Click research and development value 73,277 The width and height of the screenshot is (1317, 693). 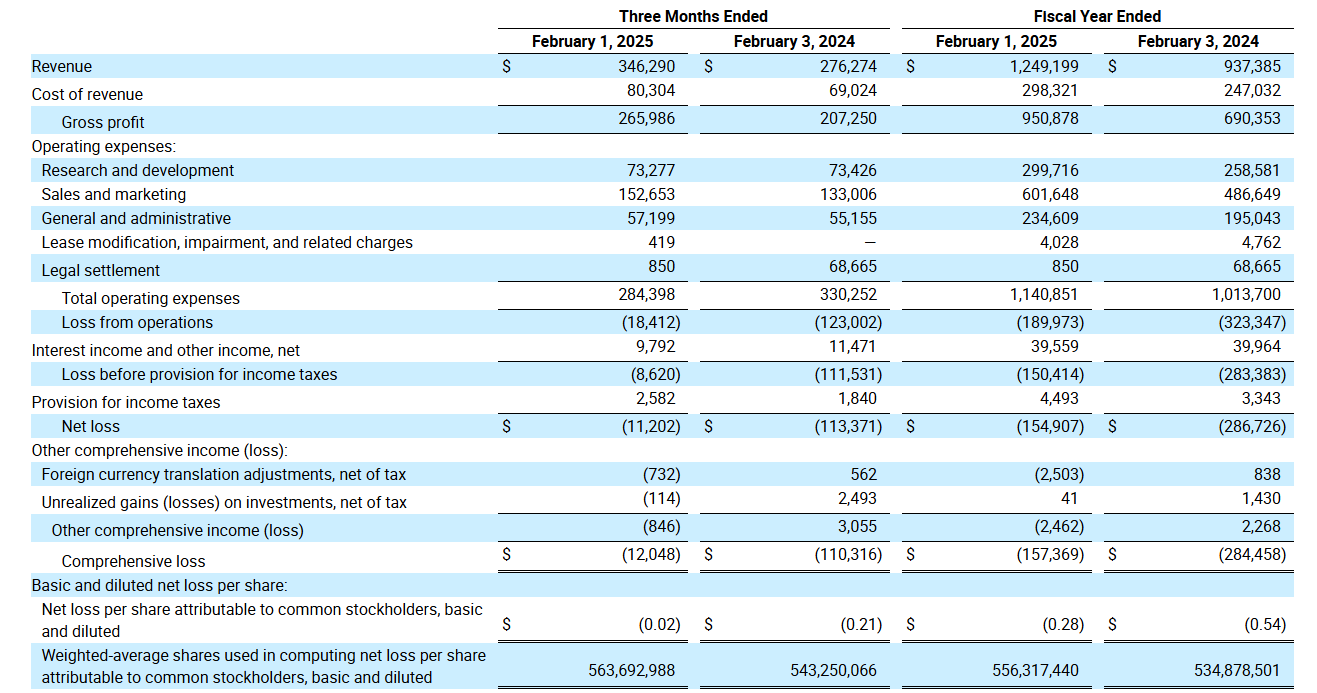[652, 170]
